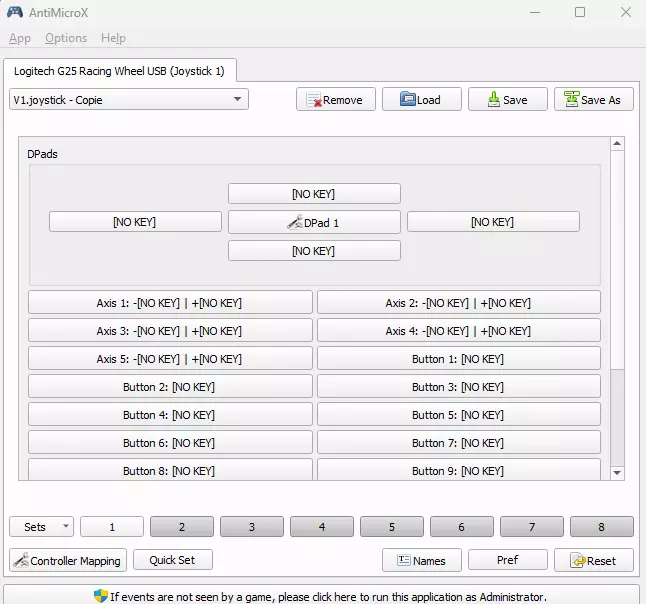
Task: Assign a key to Button 1
Action: 459,359
